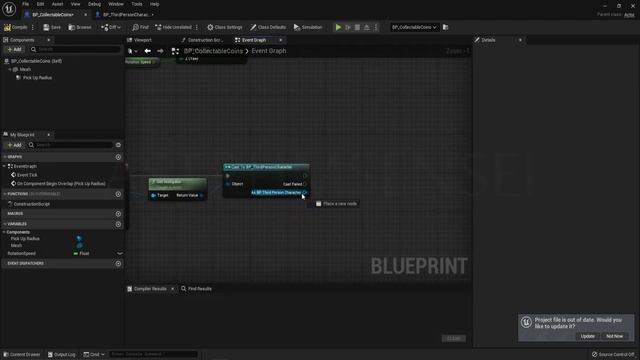Screen dimensions: 640x360
Task: Add new function with plus icon
Action: (x=118, y=194)
